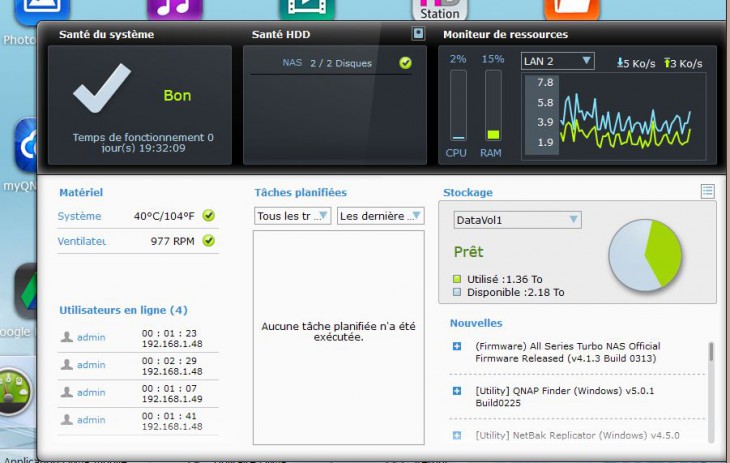Click 'Temps de fonctionnement' uptime text
Screen dimensions: 730x463
143,143
